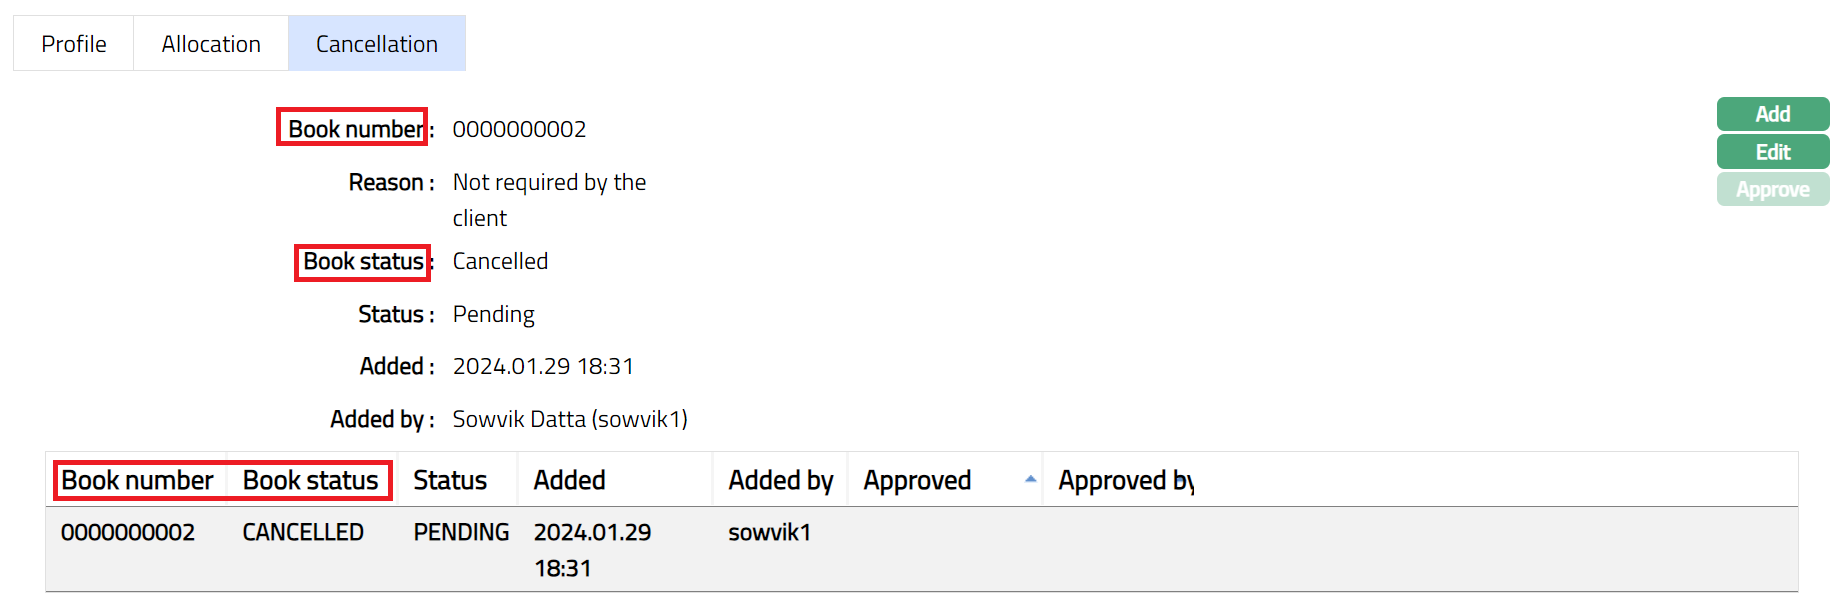Click the Approved column header label
1838x603 pixels.
917,481
